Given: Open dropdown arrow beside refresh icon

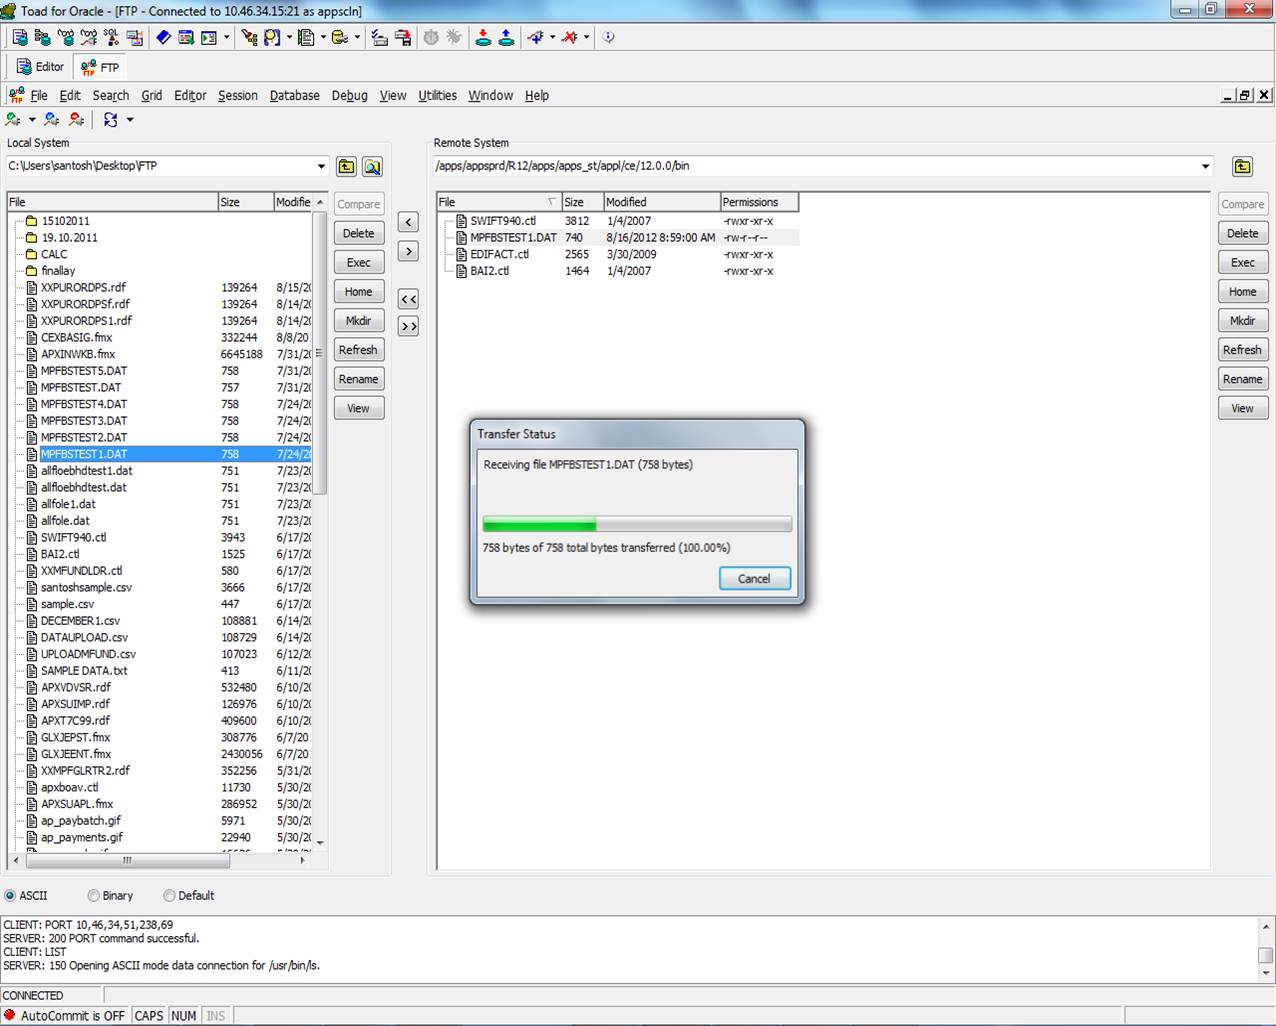Looking at the screenshot, I should (x=129, y=119).
